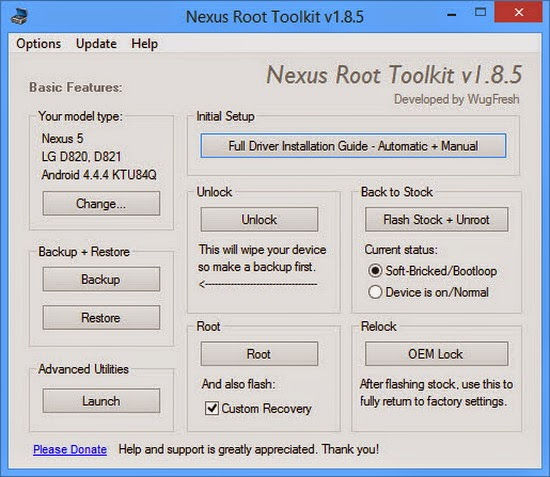
Task: Close the Nexus Root Toolkit window
Action: (x=518, y=12)
